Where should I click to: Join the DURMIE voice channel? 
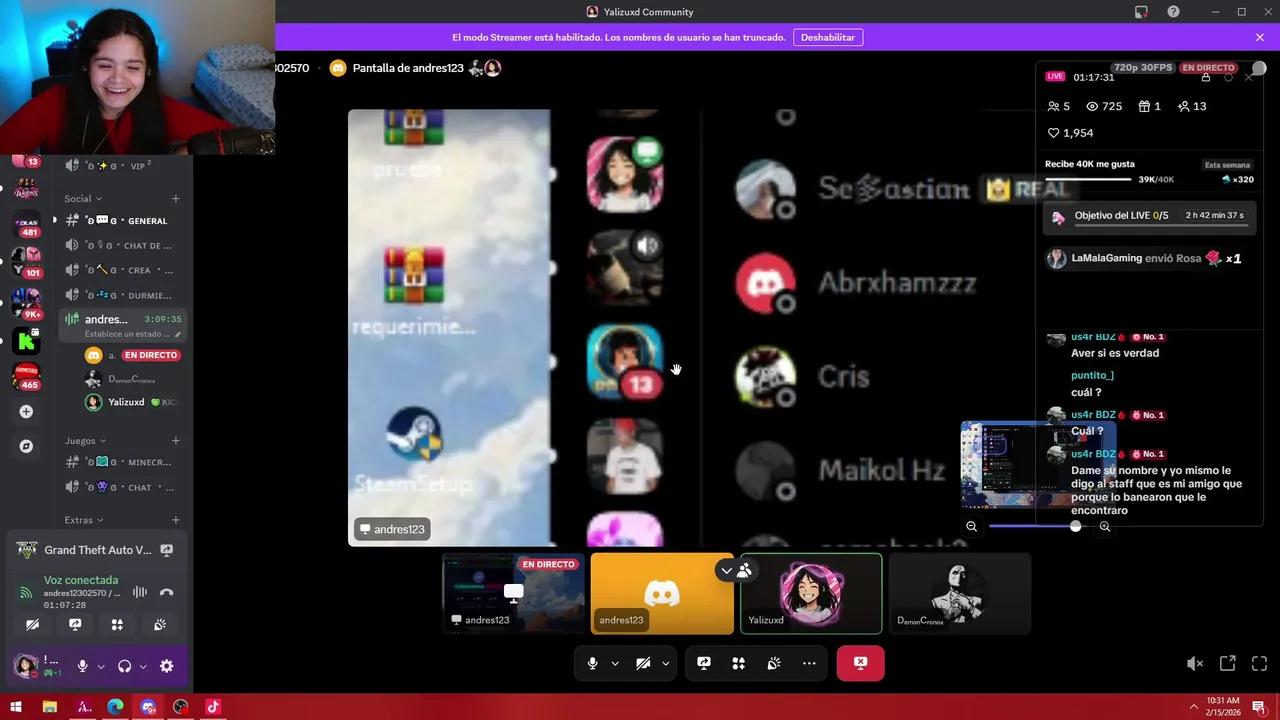click(x=122, y=295)
